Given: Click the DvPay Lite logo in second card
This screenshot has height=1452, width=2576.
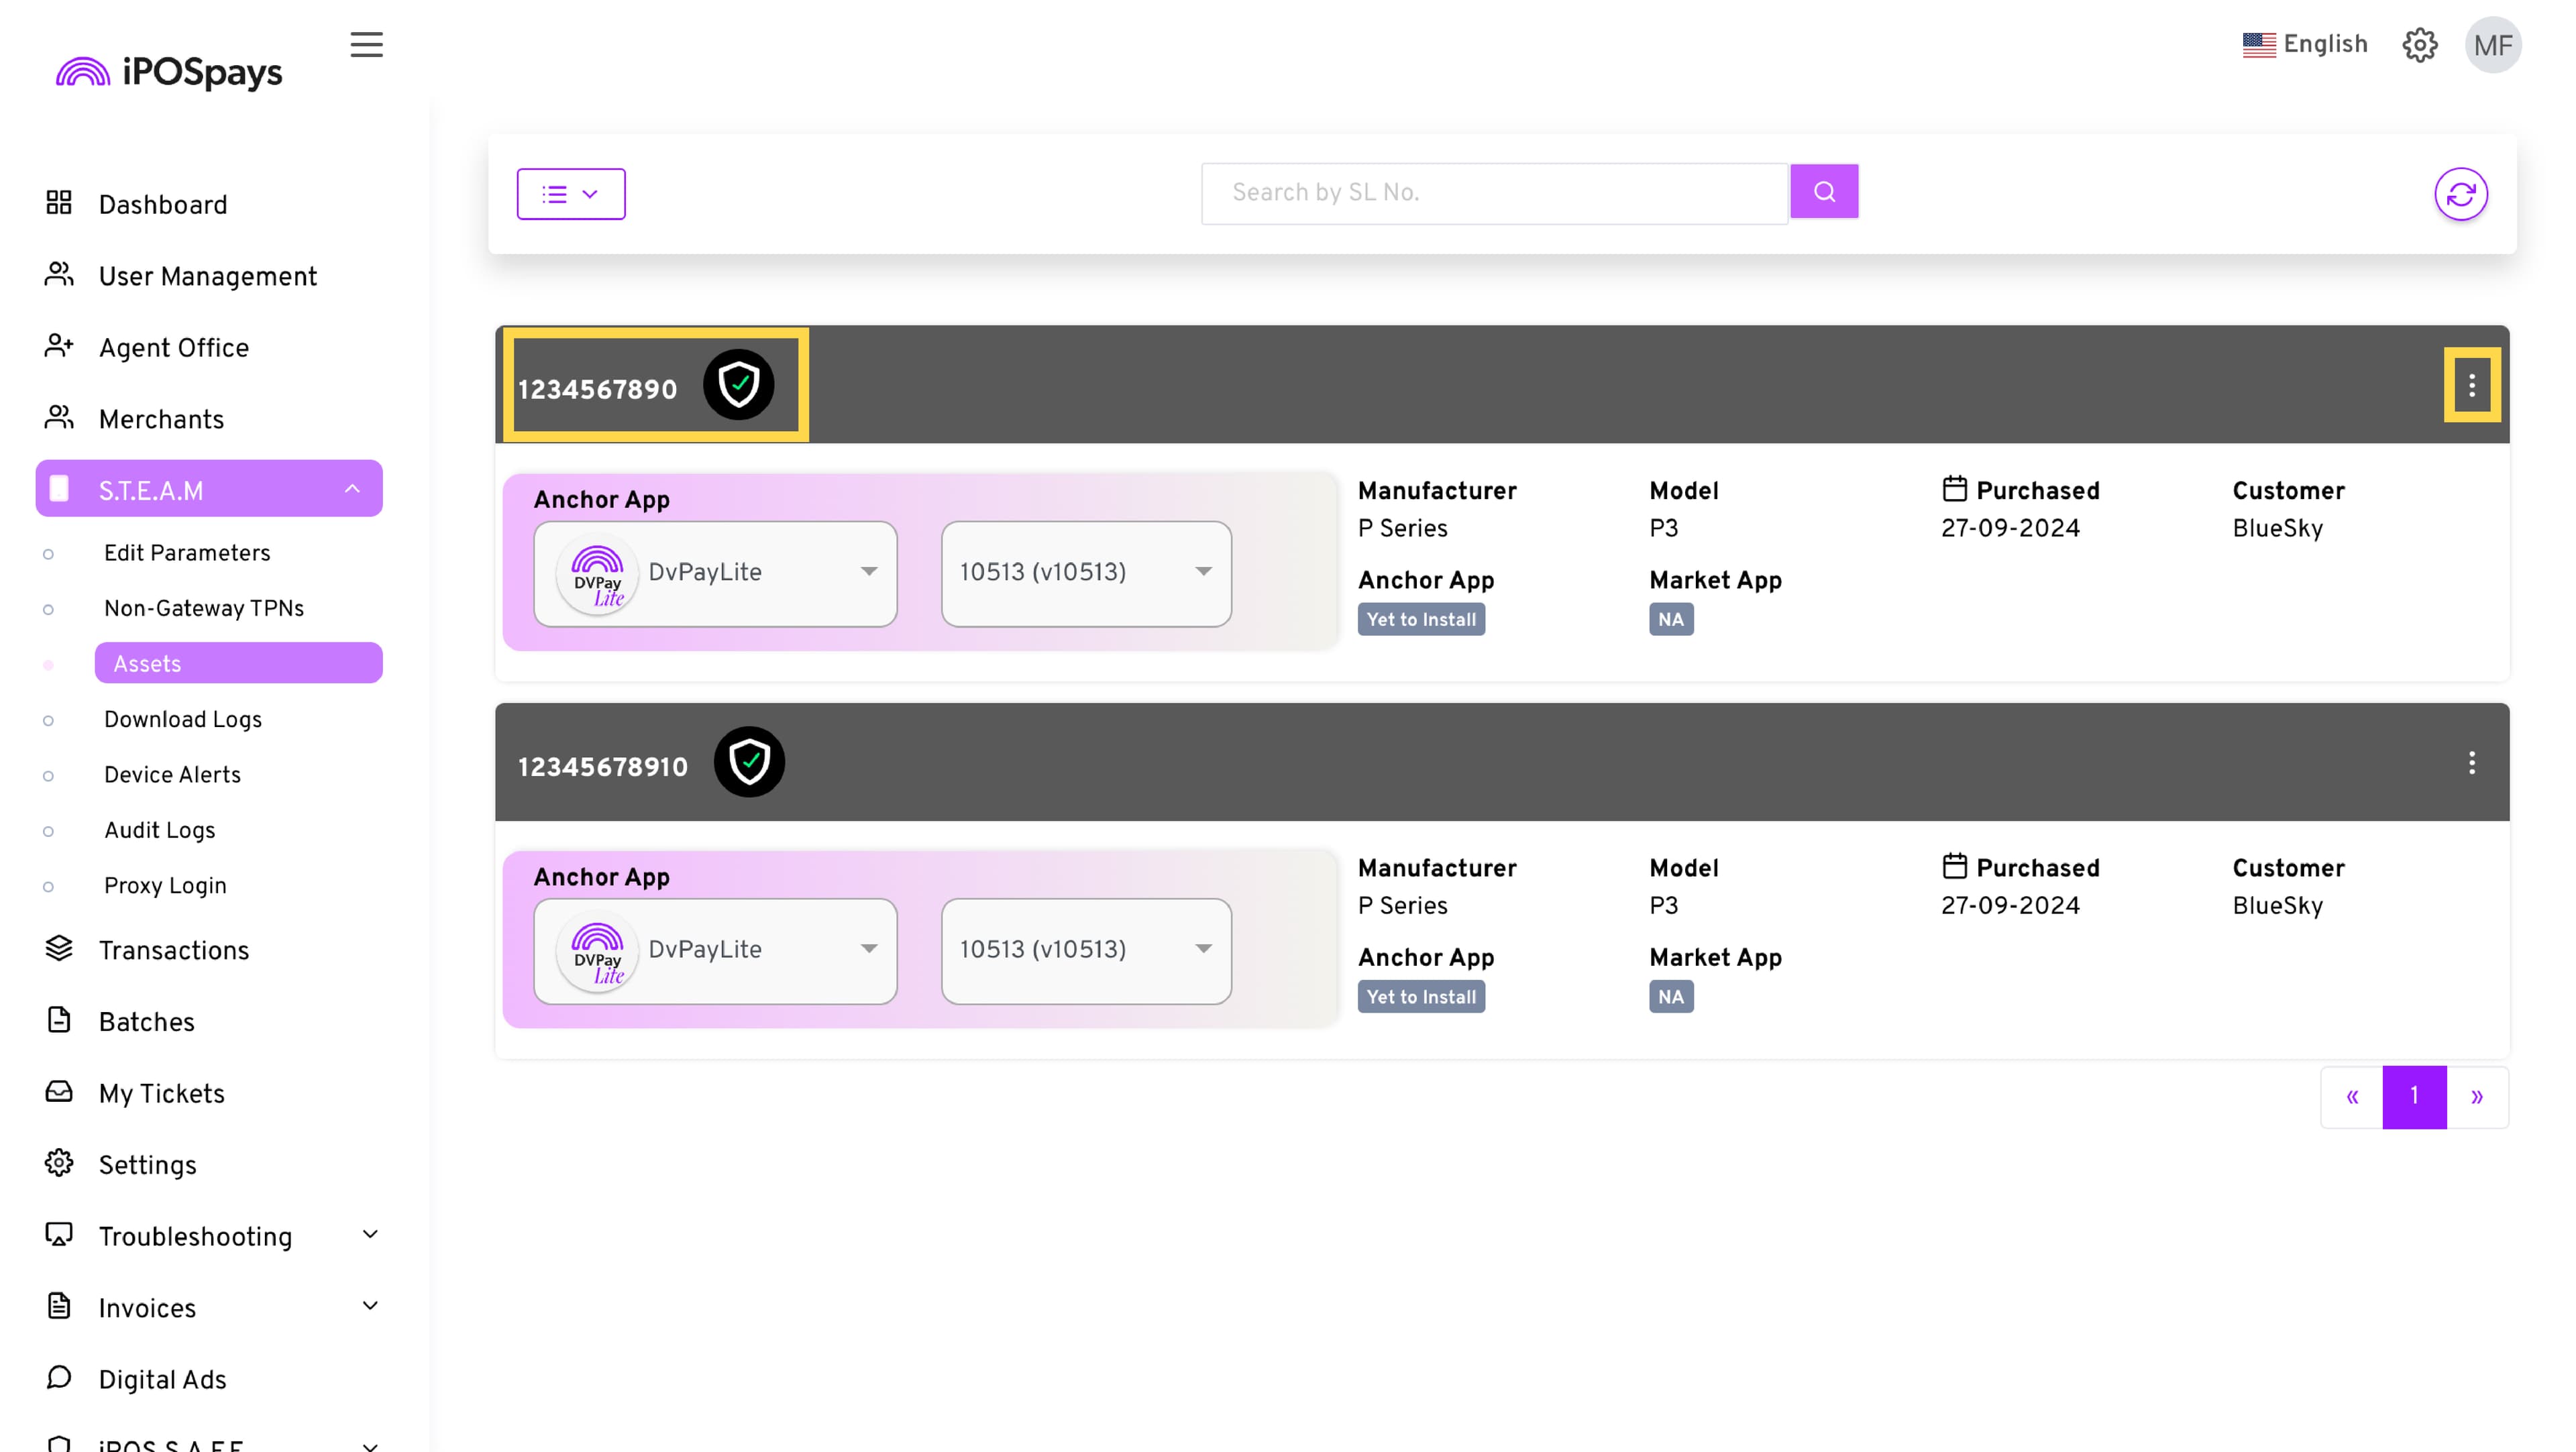Looking at the screenshot, I should coord(597,951).
